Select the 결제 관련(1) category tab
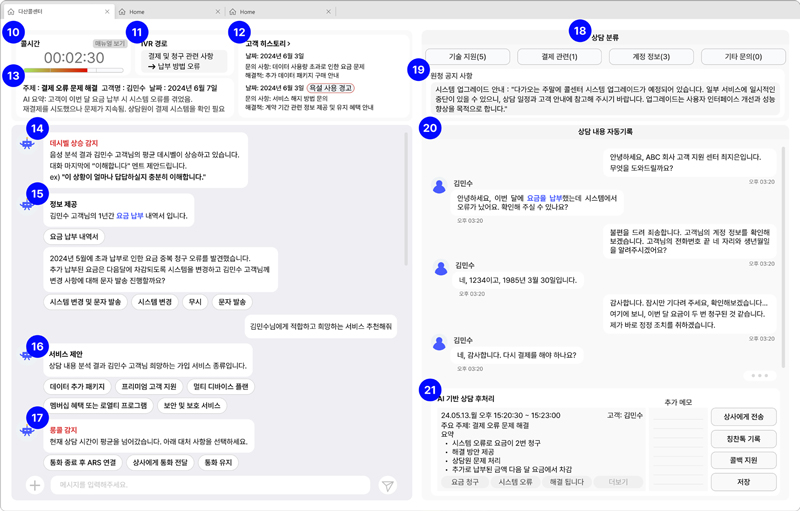 pyautogui.click(x=559, y=57)
